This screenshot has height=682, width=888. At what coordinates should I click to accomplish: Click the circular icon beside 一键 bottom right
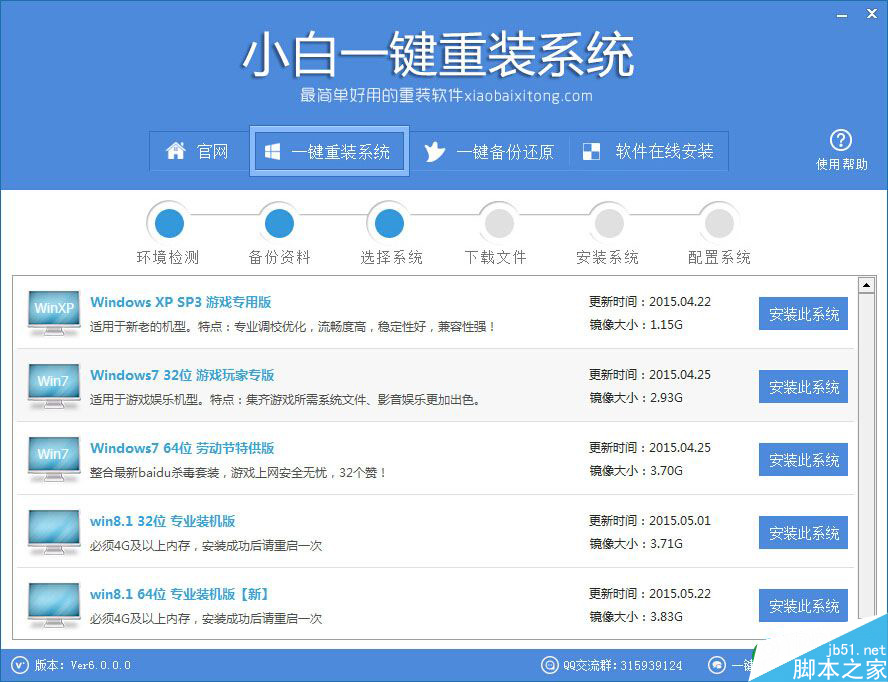pos(717,664)
